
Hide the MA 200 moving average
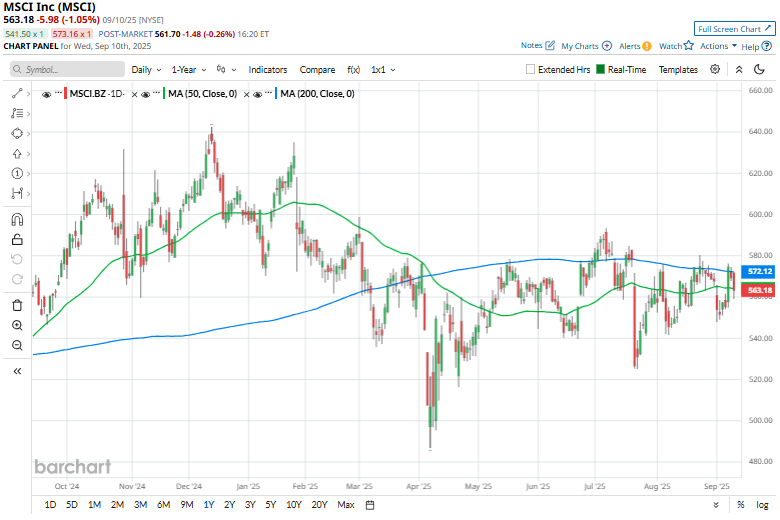point(257,94)
